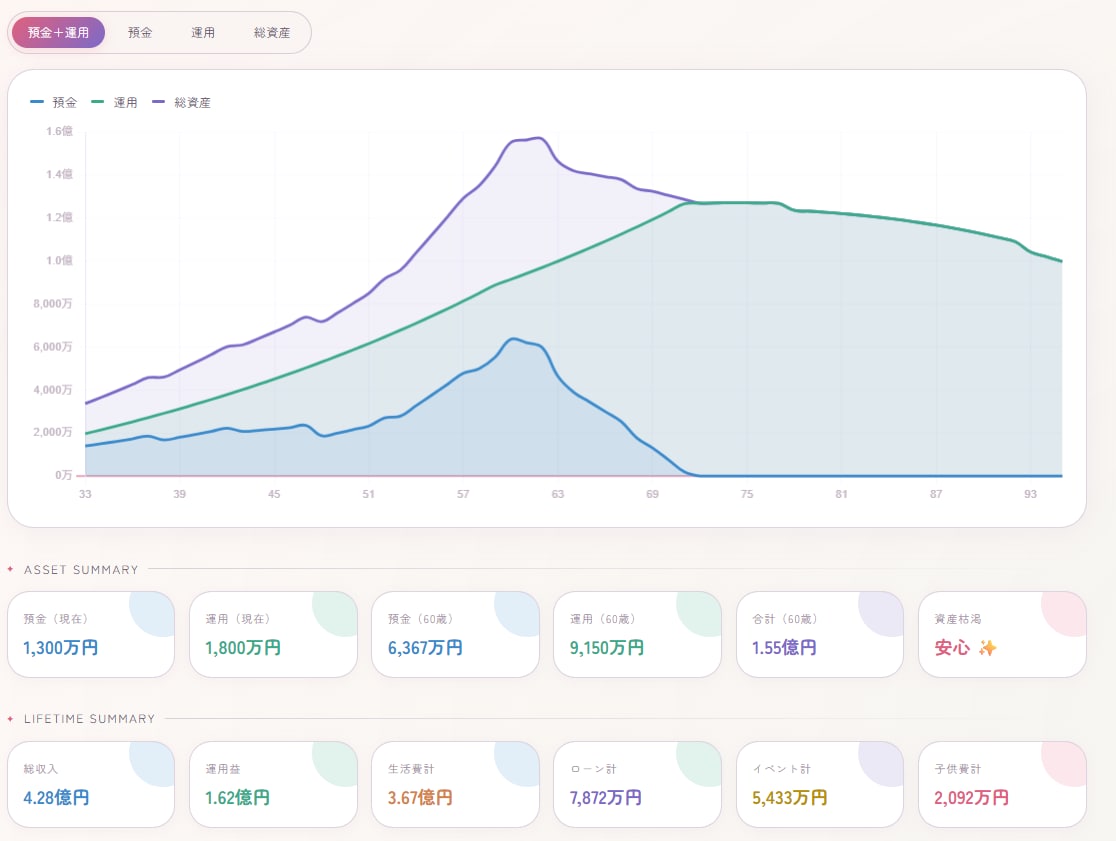Click age 33 on the x-axis
Image resolution: width=1116 pixels, height=841 pixels.
pos(85,494)
